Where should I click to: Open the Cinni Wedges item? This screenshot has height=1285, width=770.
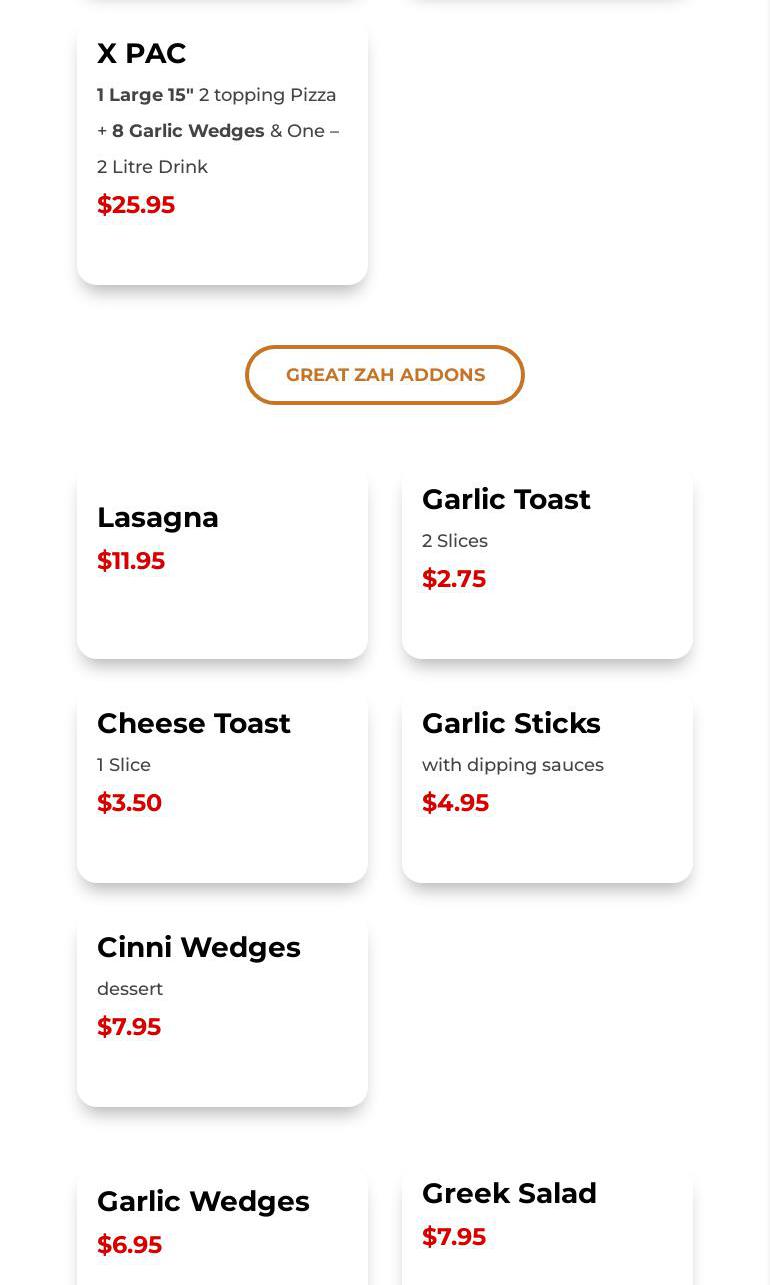pyautogui.click(x=199, y=947)
